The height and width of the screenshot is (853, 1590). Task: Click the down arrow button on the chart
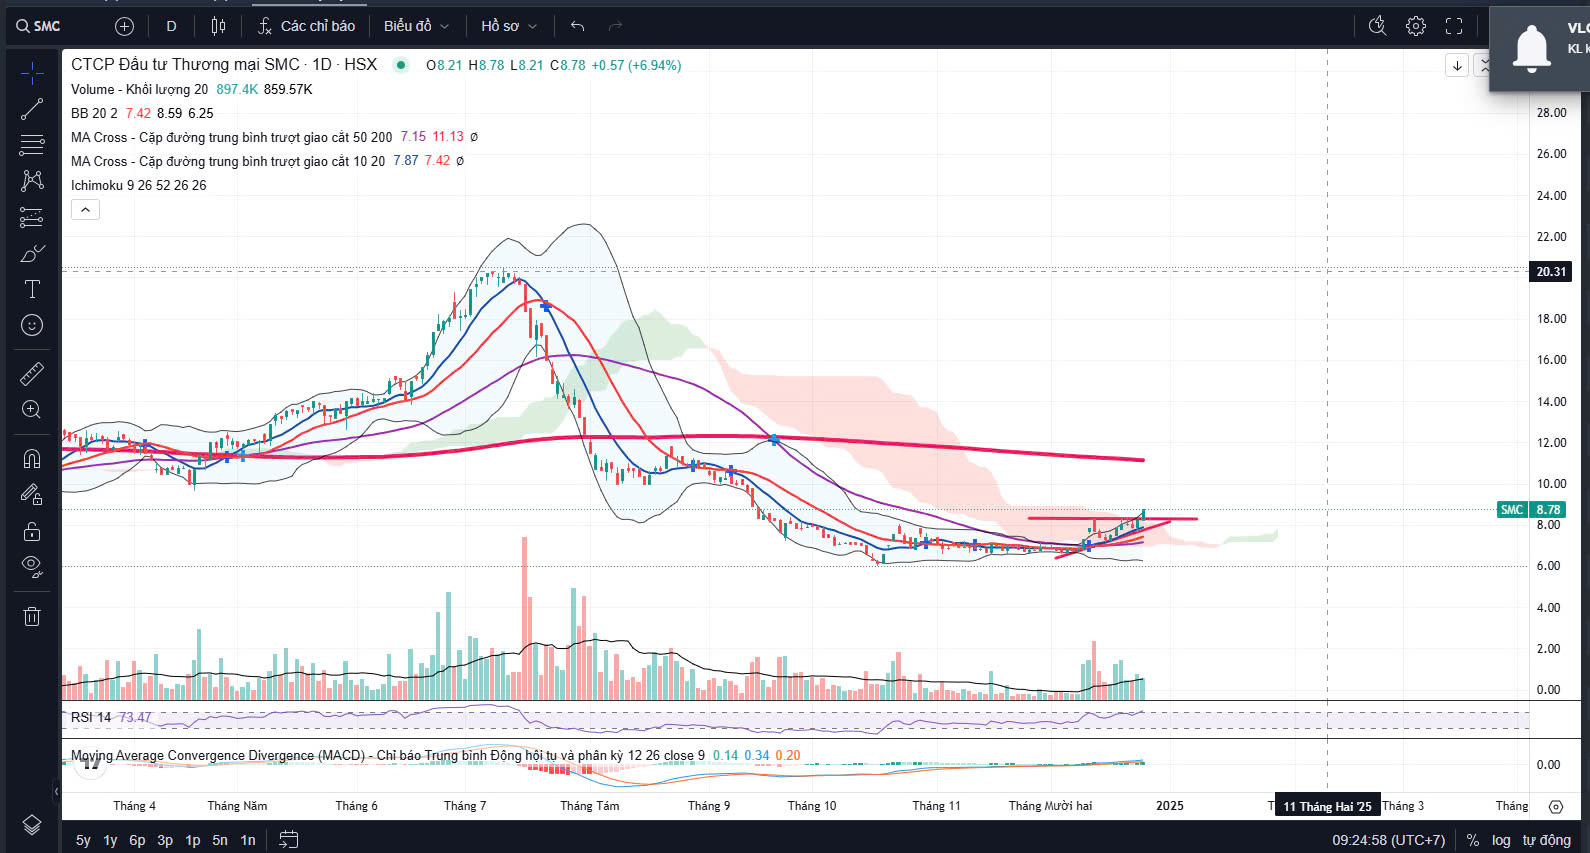coord(1457,66)
